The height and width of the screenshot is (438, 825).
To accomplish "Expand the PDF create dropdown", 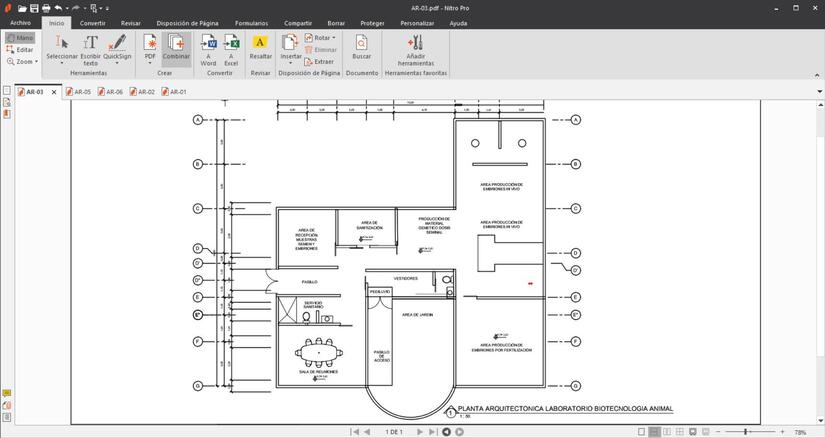I will pyautogui.click(x=150, y=64).
